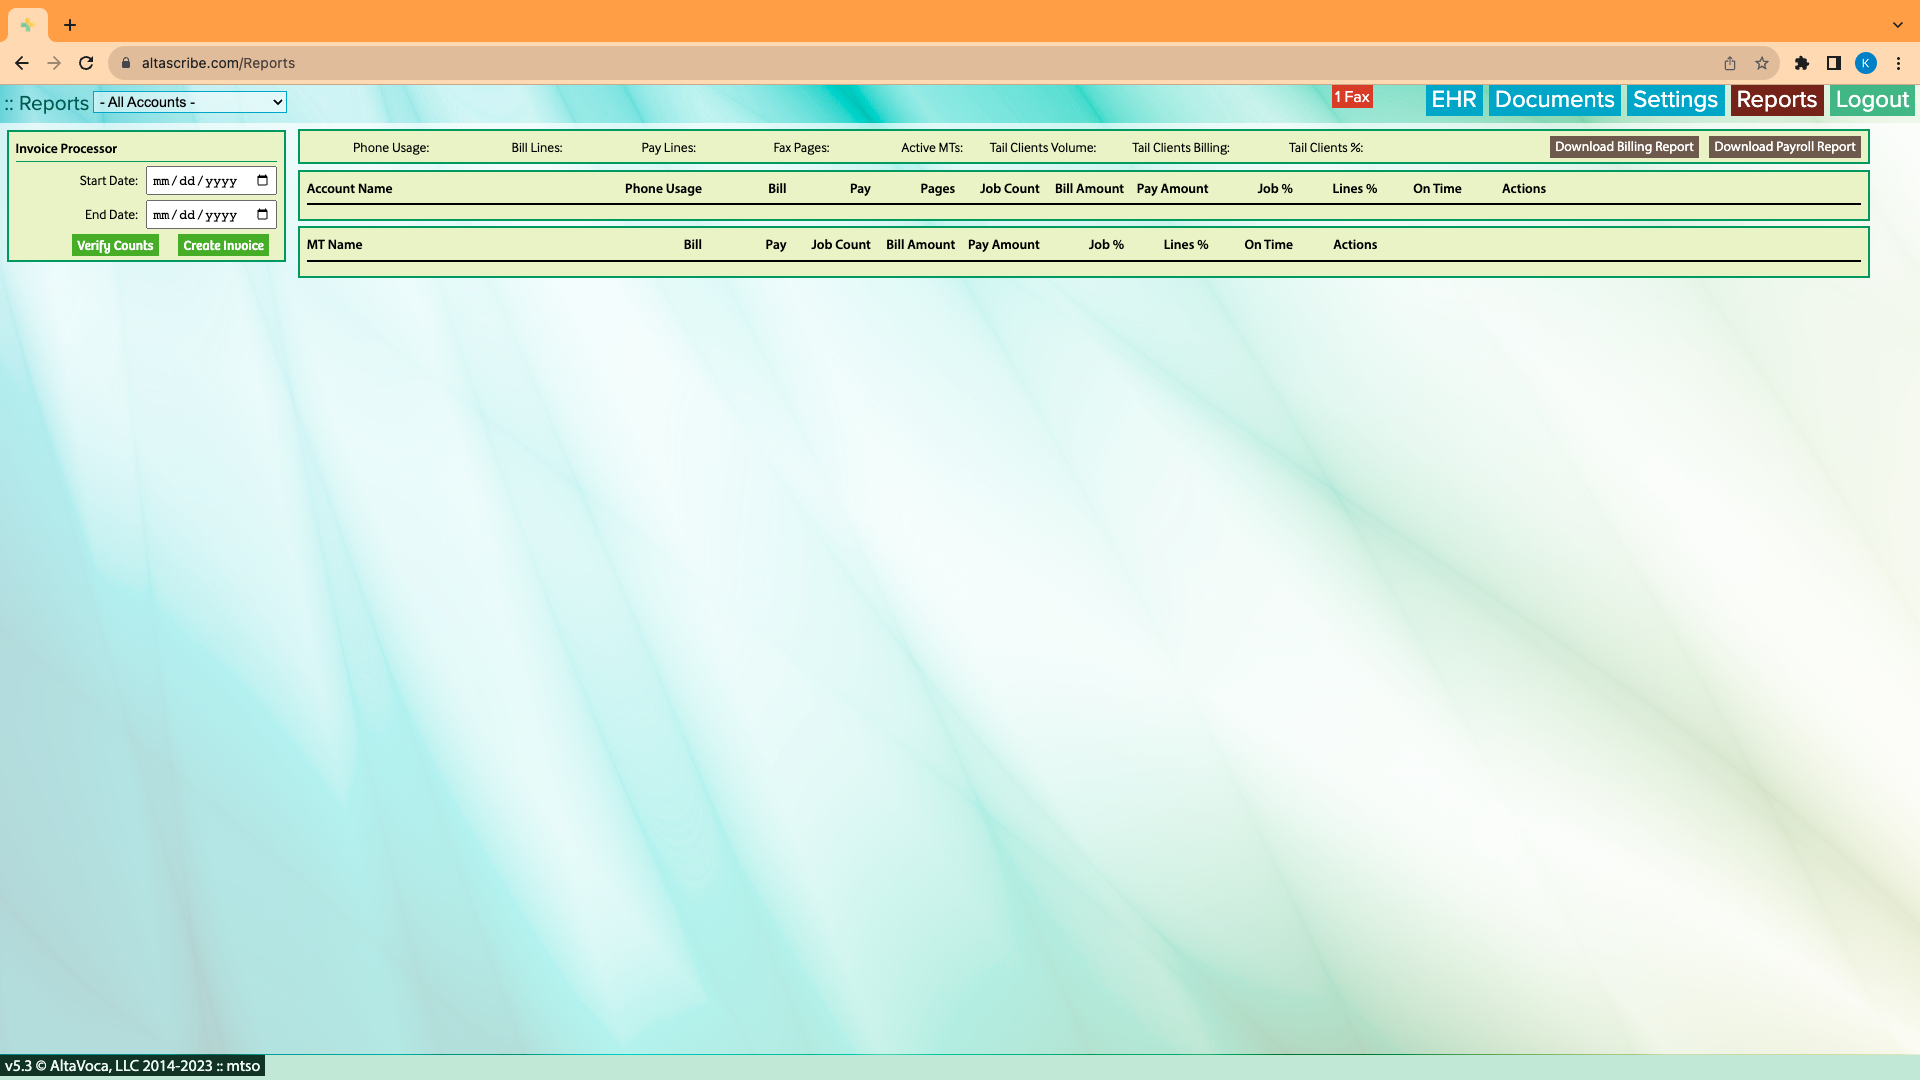Enable the End Date date picker
Viewport: 1920px width, 1080px height.
point(261,214)
